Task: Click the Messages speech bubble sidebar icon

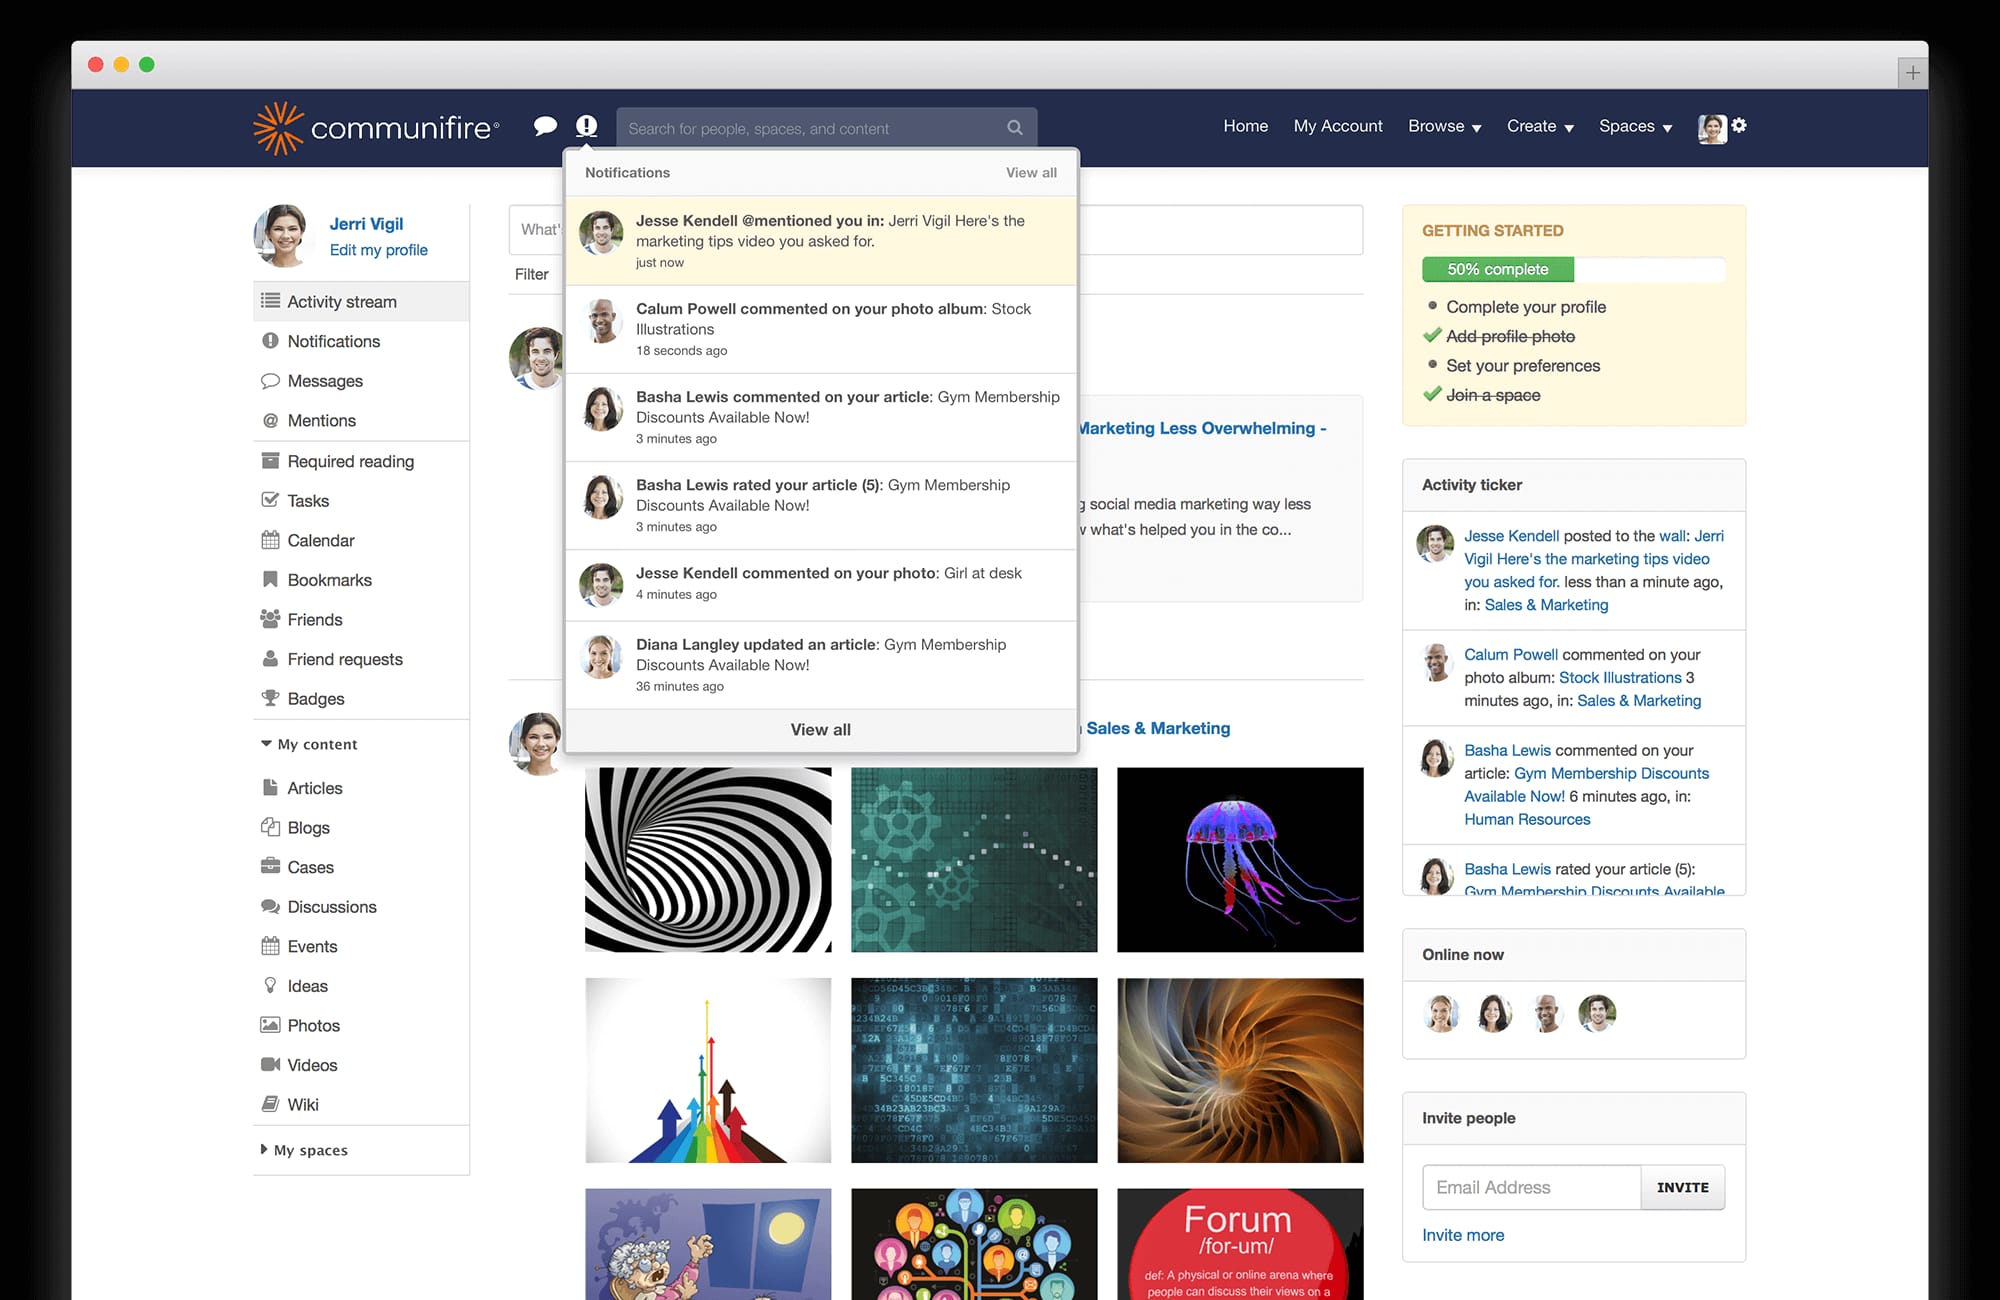Action: pos(270,381)
